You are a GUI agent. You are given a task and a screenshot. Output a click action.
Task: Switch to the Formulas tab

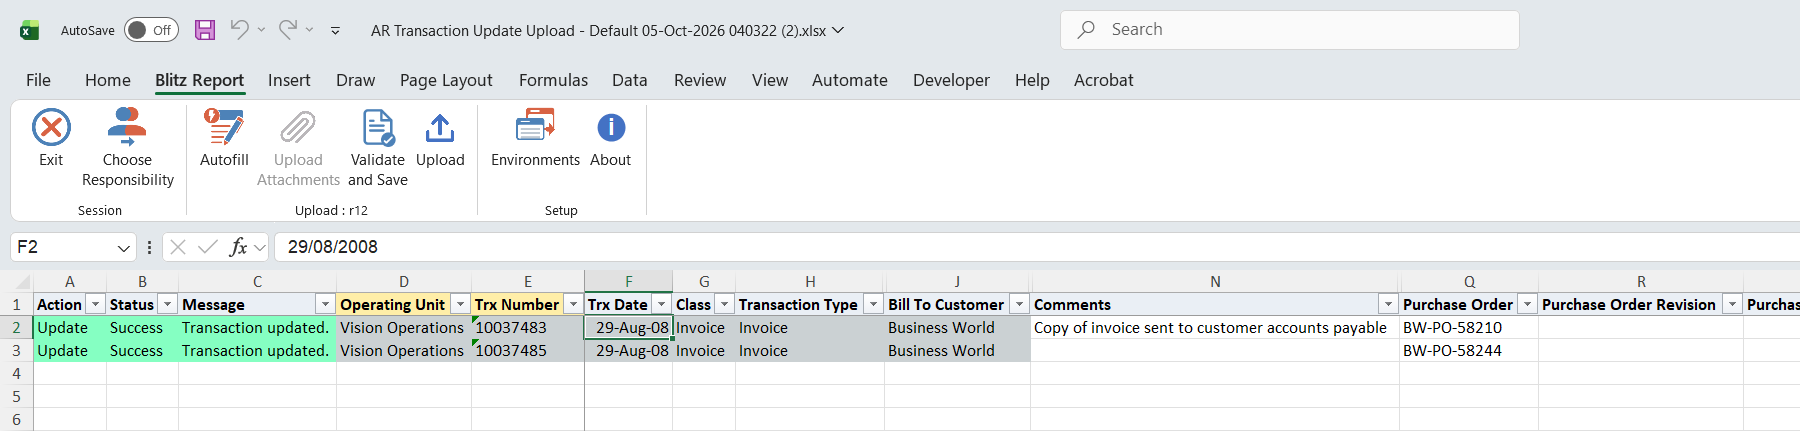click(x=553, y=80)
